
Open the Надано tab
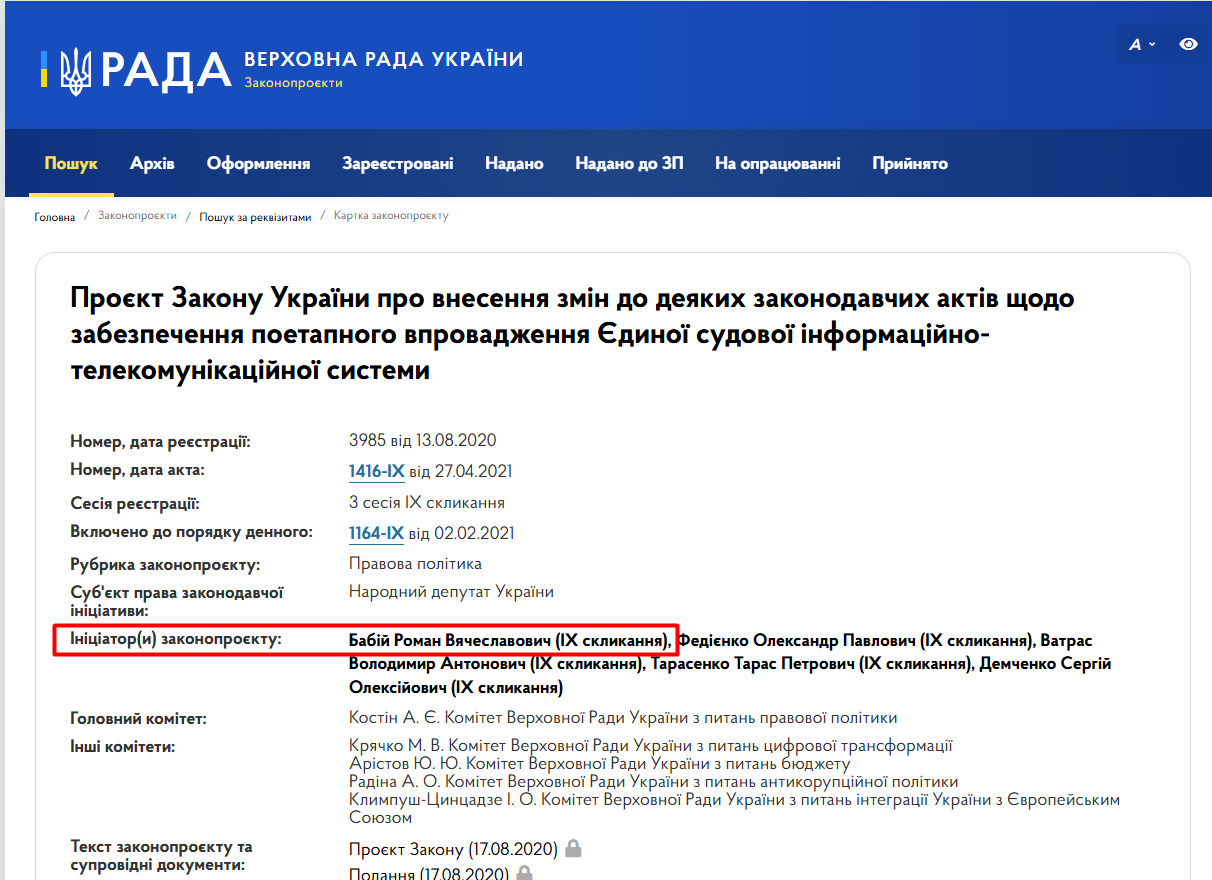tap(514, 163)
